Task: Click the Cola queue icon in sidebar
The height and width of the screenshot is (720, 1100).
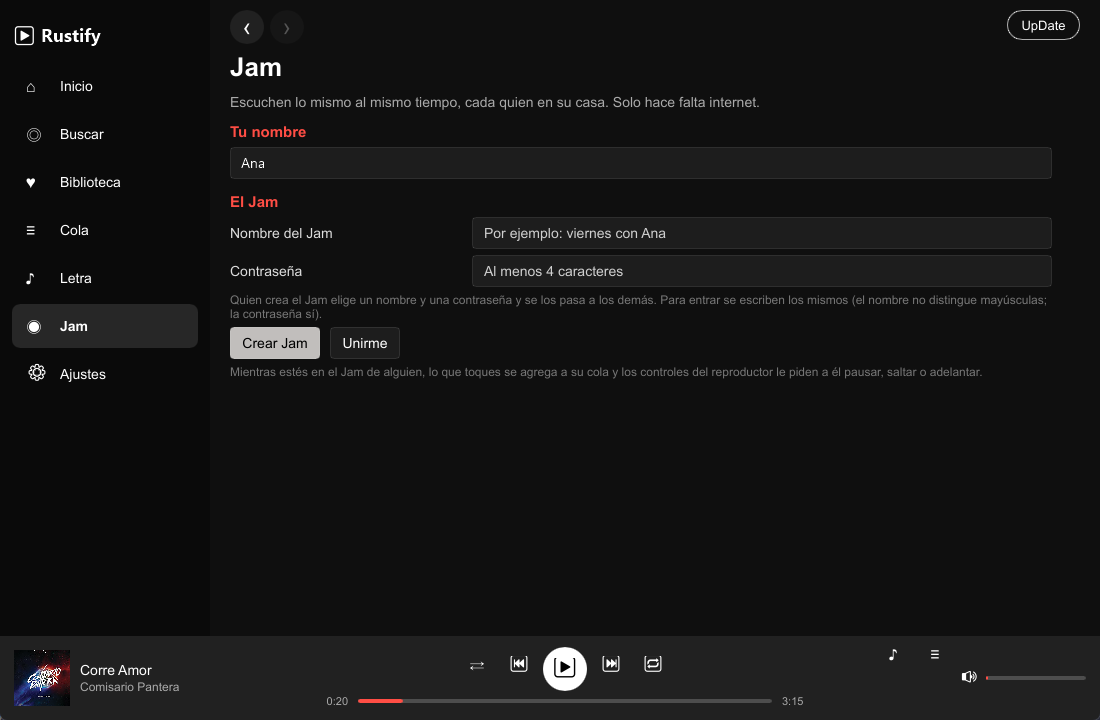Action: click(x=31, y=230)
